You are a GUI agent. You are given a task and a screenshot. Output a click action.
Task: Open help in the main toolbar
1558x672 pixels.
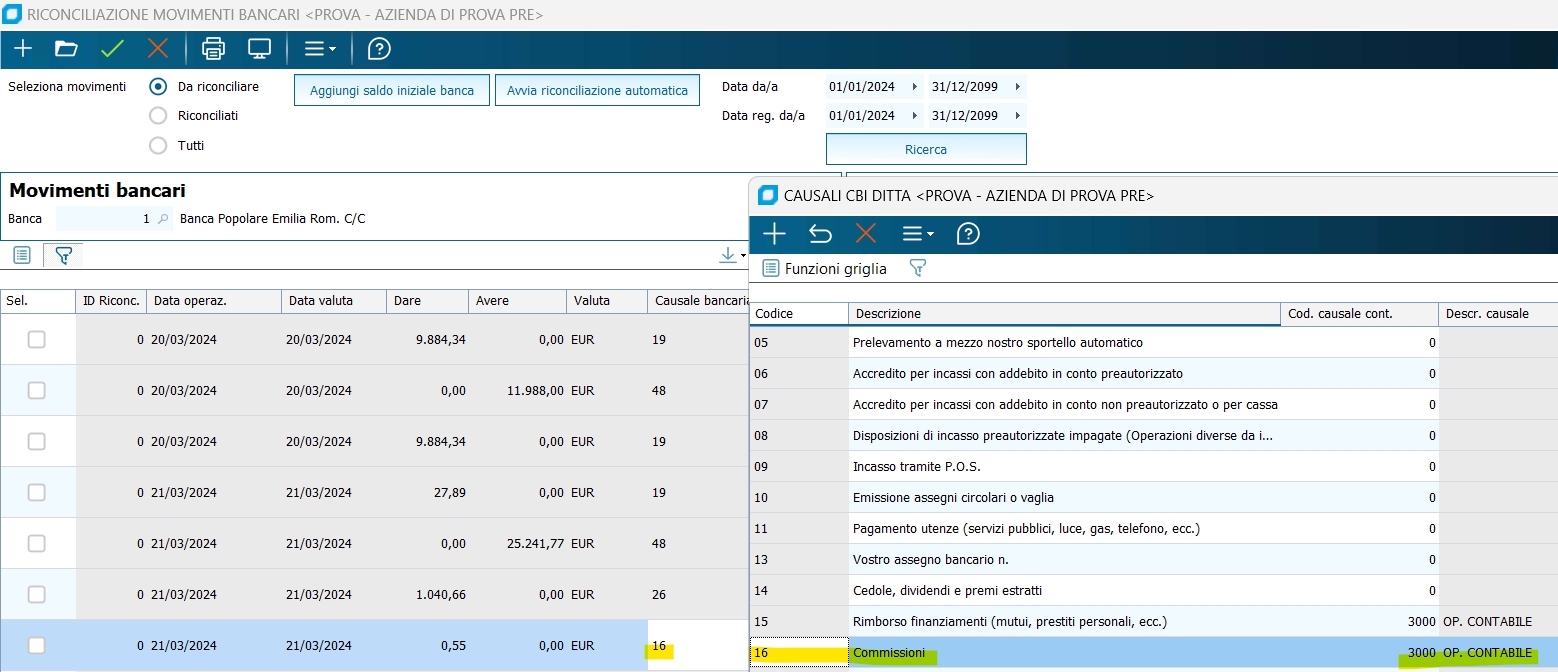[379, 49]
